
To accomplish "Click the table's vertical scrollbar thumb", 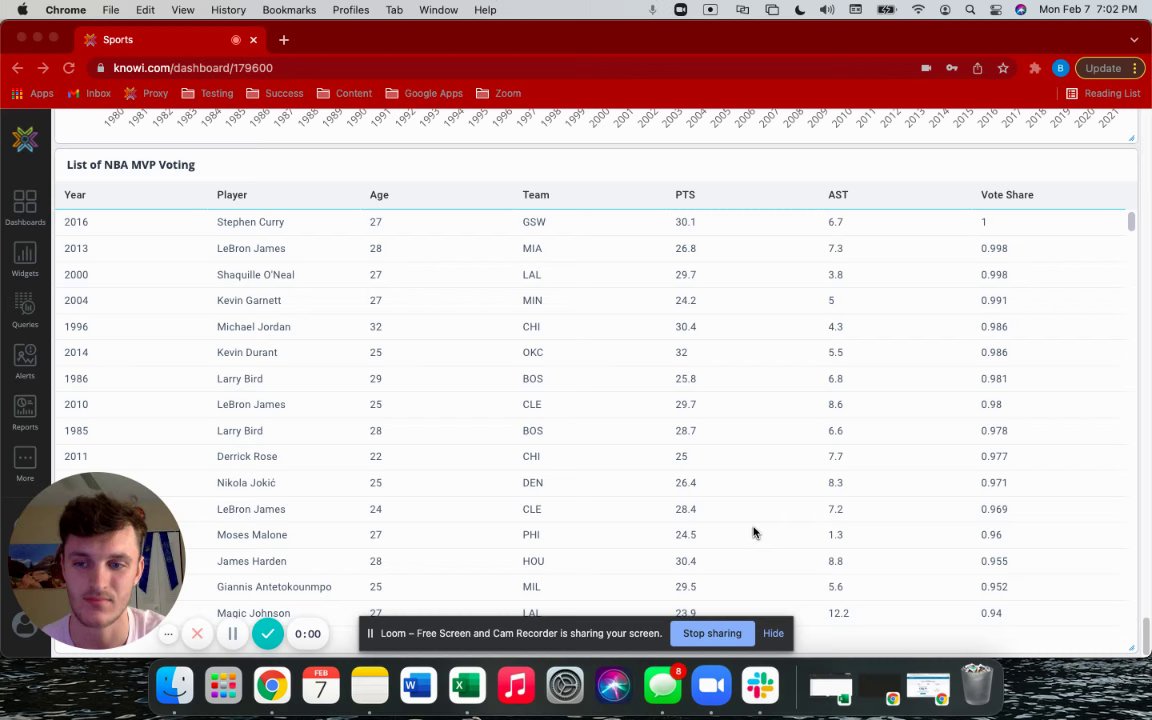I will click(x=1131, y=221).
